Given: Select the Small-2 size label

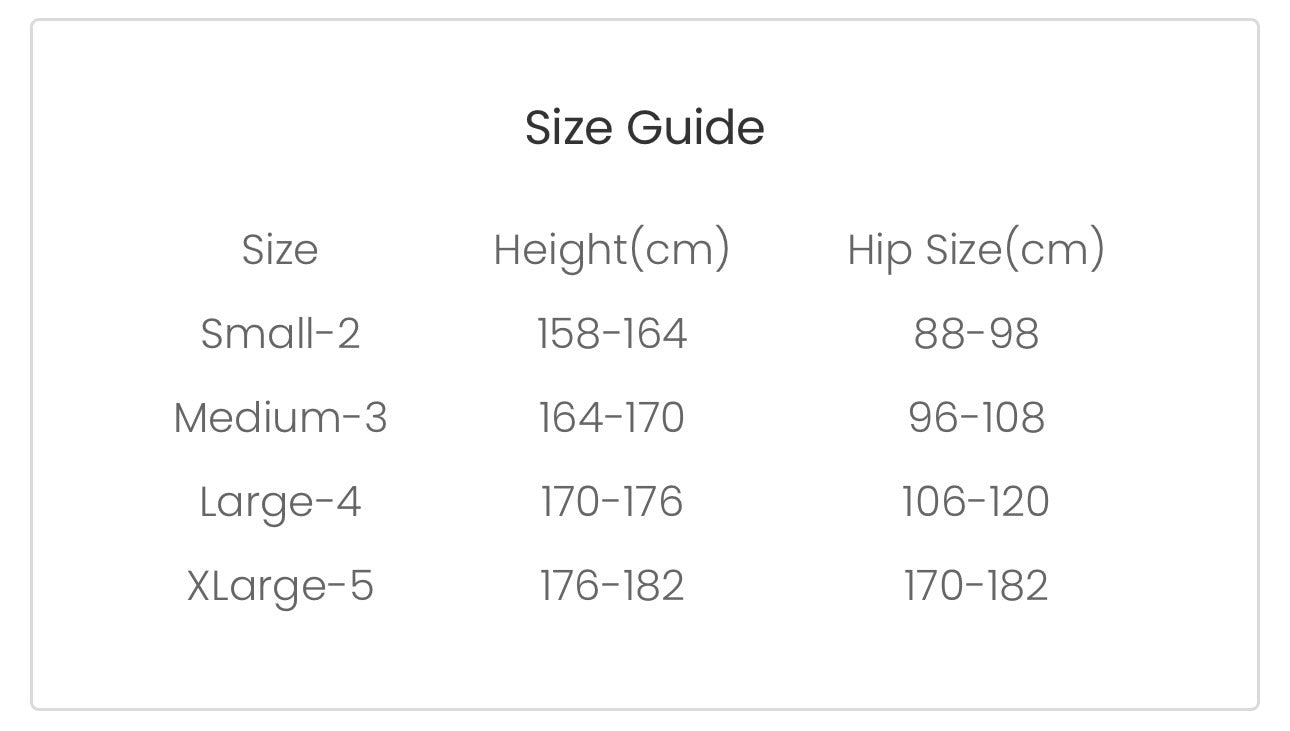Looking at the screenshot, I should [x=280, y=333].
